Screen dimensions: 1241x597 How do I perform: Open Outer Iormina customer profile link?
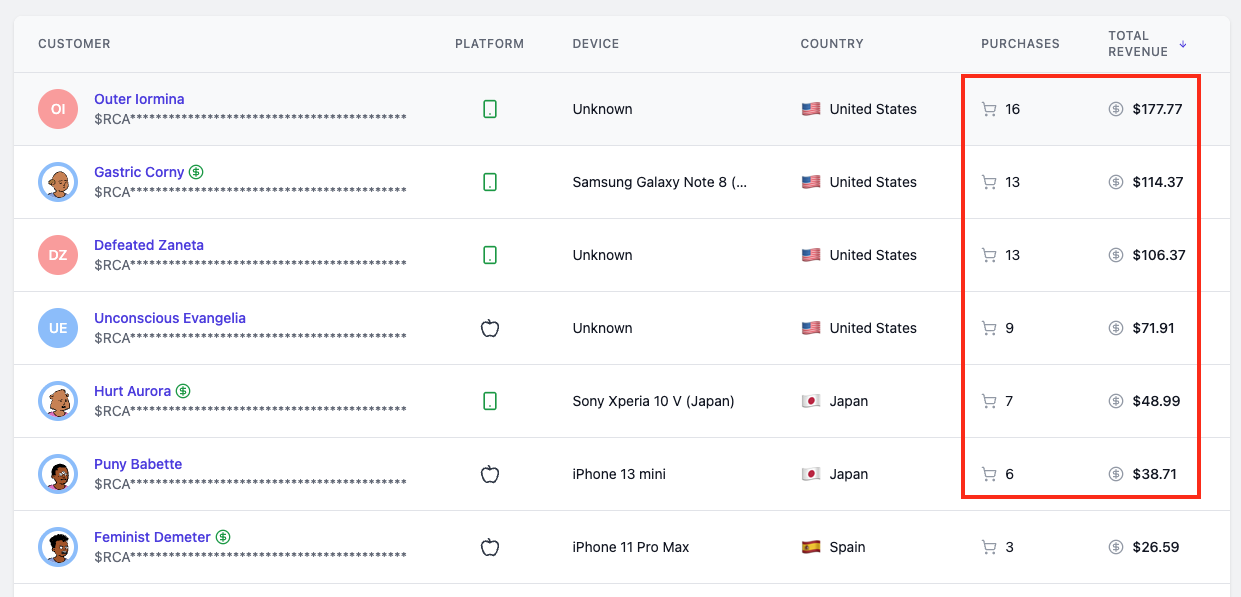click(139, 99)
